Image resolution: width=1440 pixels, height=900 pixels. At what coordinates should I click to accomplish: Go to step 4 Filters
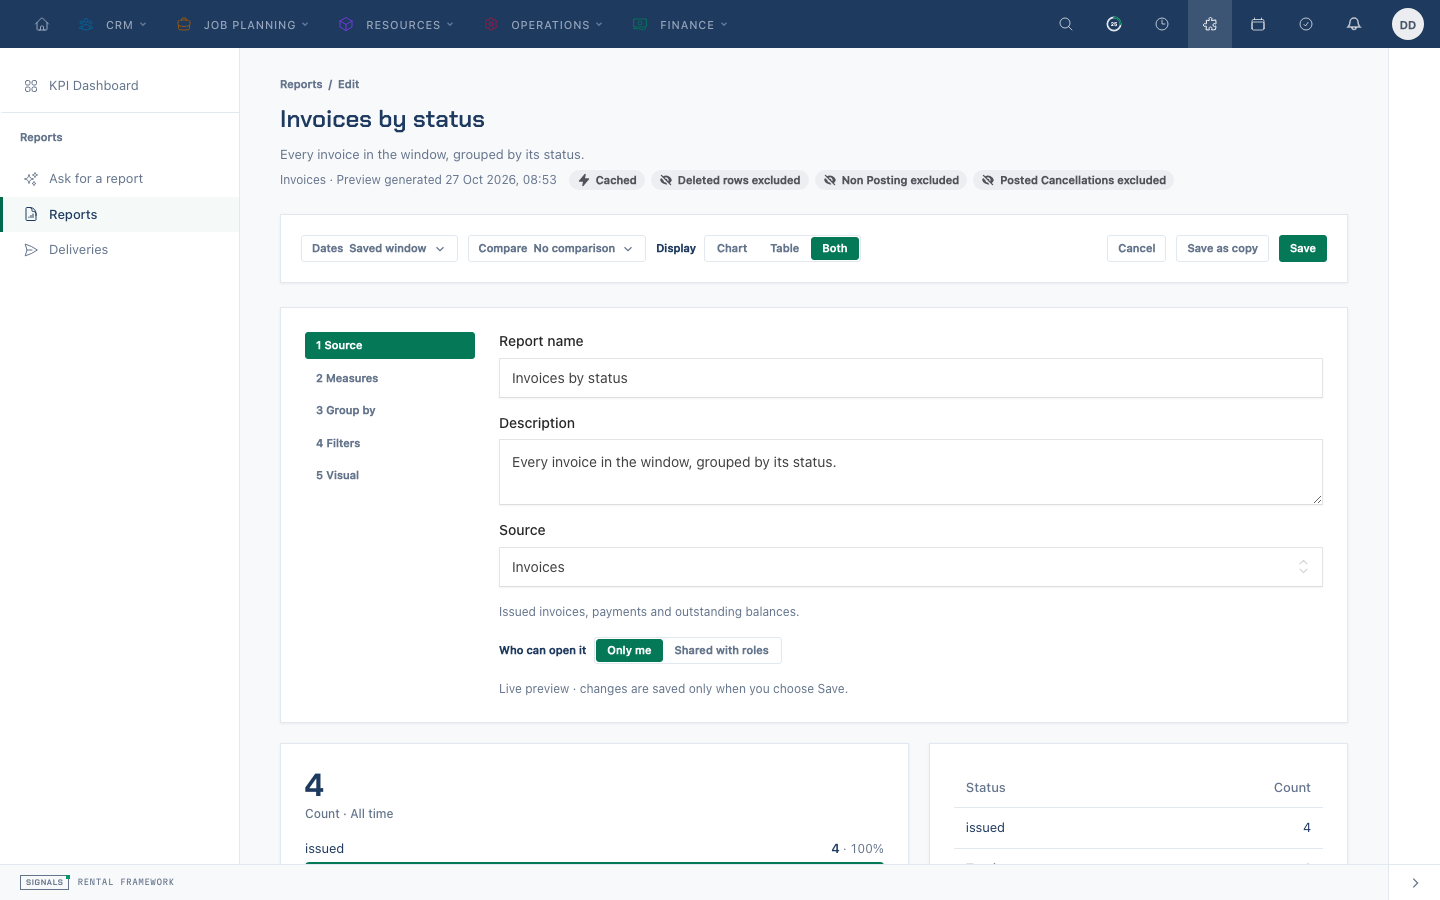coord(390,443)
